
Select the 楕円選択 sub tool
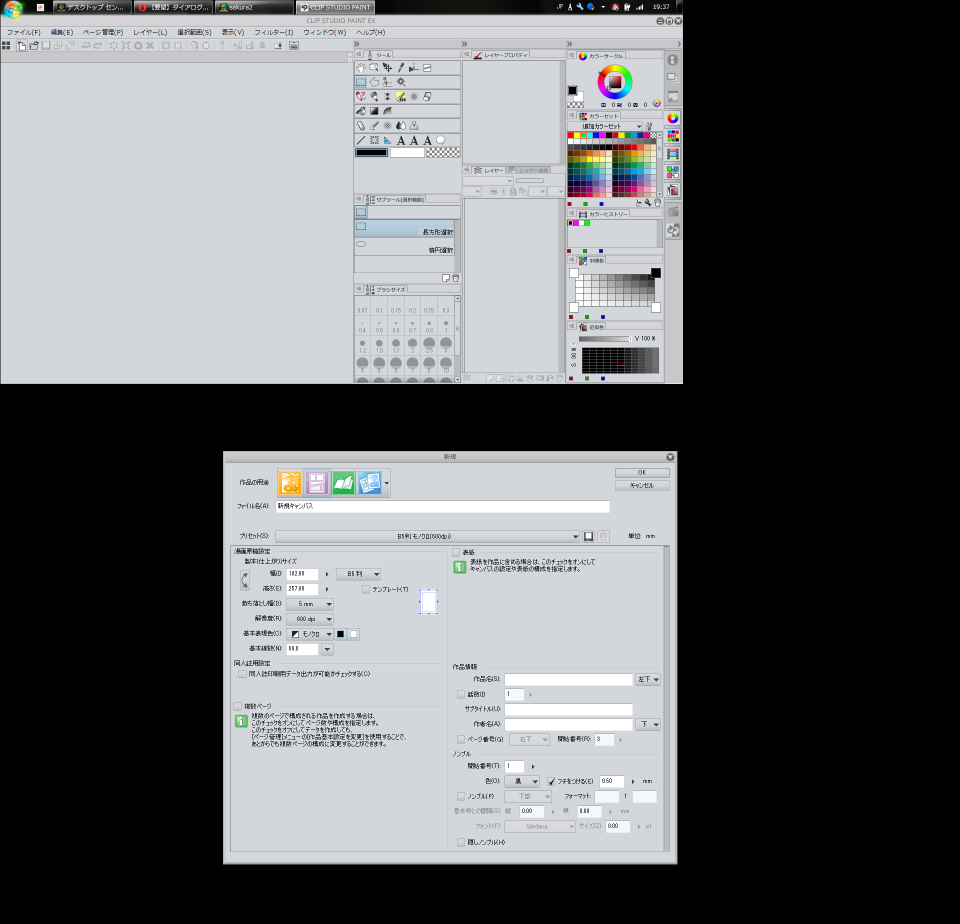(x=405, y=247)
